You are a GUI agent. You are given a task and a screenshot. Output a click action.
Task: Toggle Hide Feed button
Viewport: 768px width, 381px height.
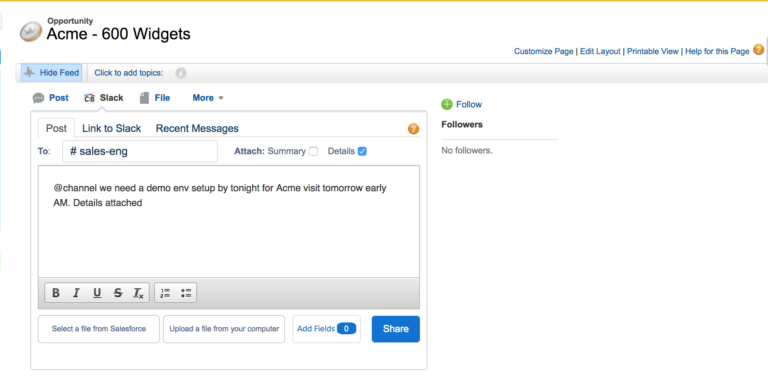pyautogui.click(x=51, y=72)
